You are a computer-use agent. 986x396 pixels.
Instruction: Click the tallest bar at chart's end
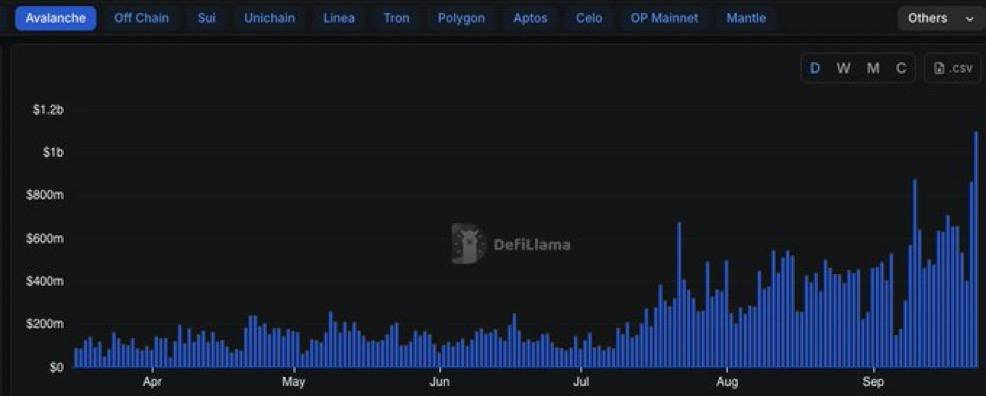click(976, 250)
